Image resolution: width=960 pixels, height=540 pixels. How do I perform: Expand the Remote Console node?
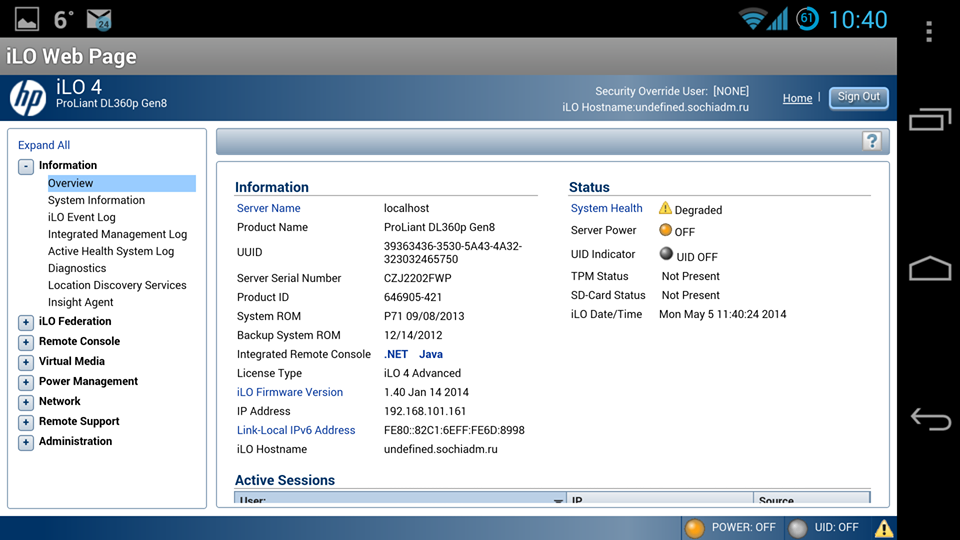(26, 342)
